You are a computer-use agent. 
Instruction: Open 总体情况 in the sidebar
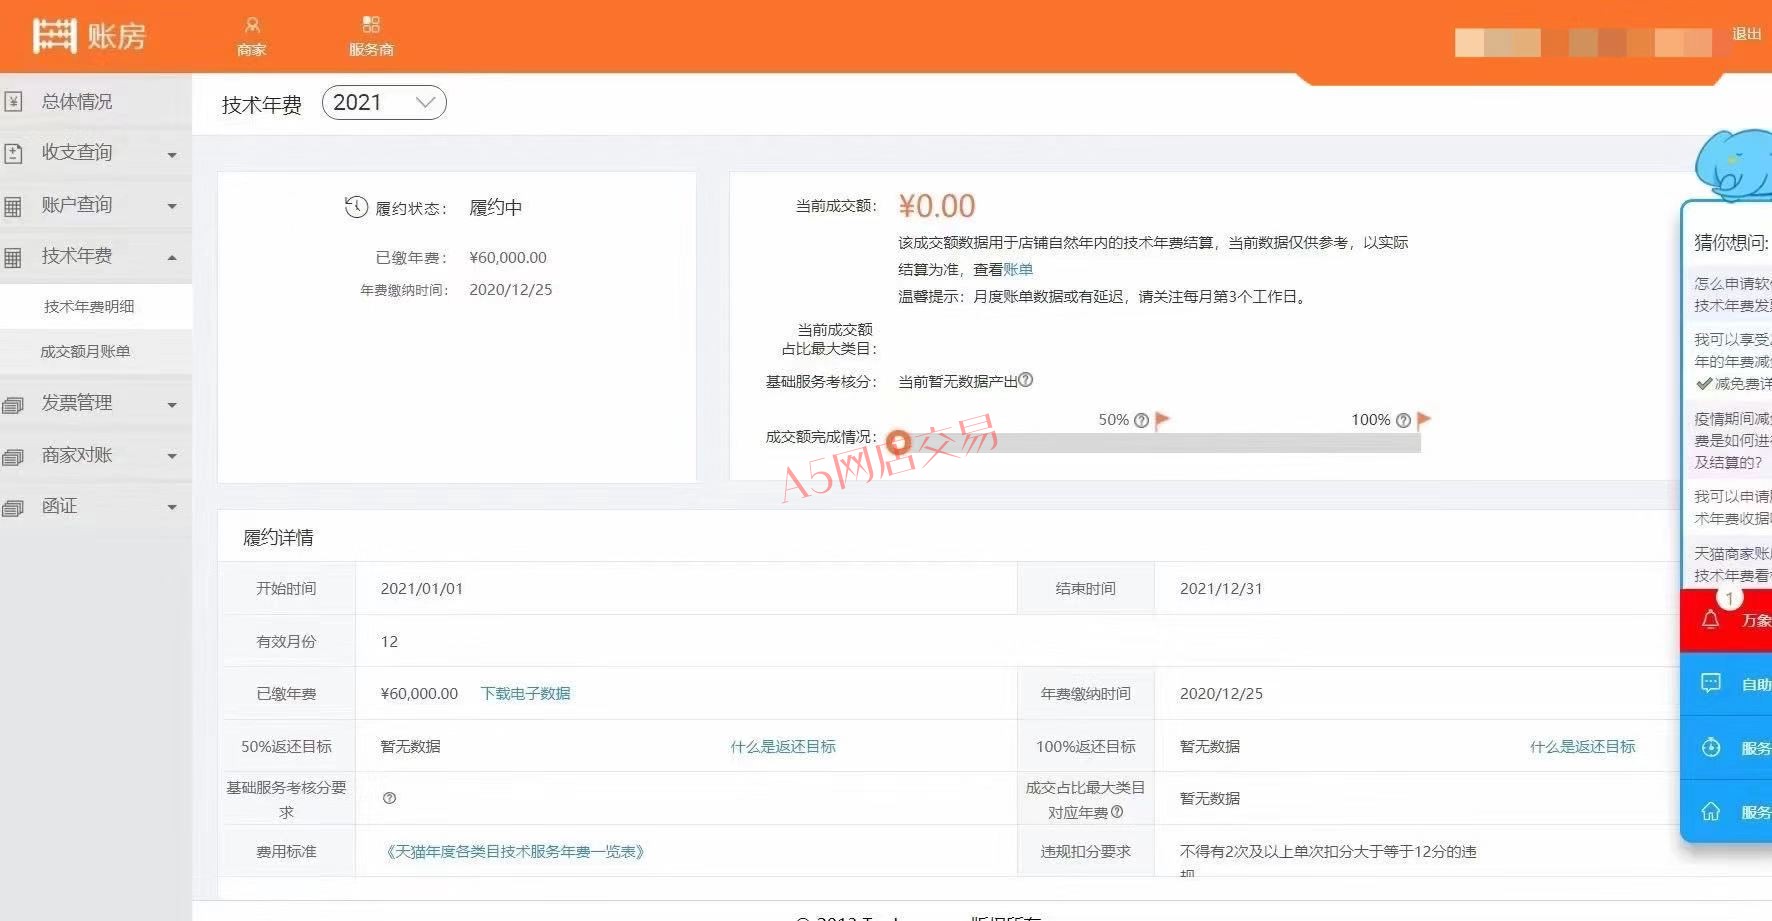pyautogui.click(x=77, y=102)
